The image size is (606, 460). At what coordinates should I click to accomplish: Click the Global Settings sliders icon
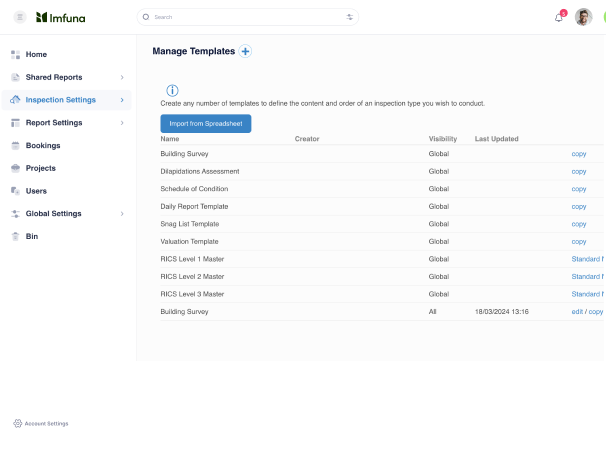point(15,213)
